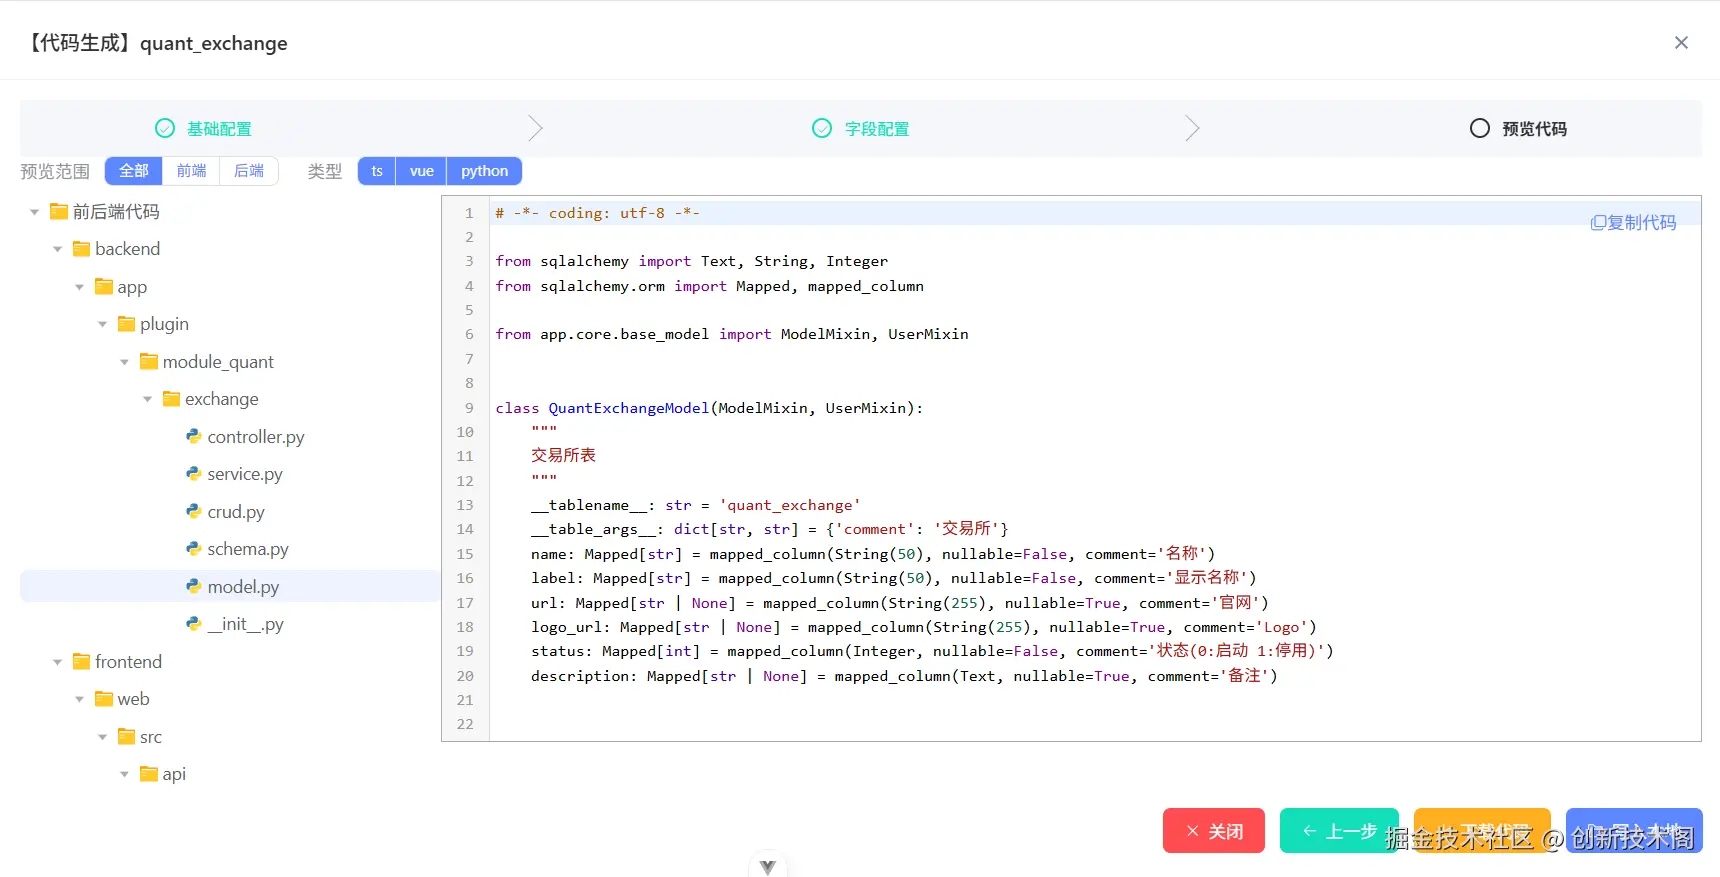Open crud.py in the file tree
This screenshot has height=877, width=1720.
[236, 512]
